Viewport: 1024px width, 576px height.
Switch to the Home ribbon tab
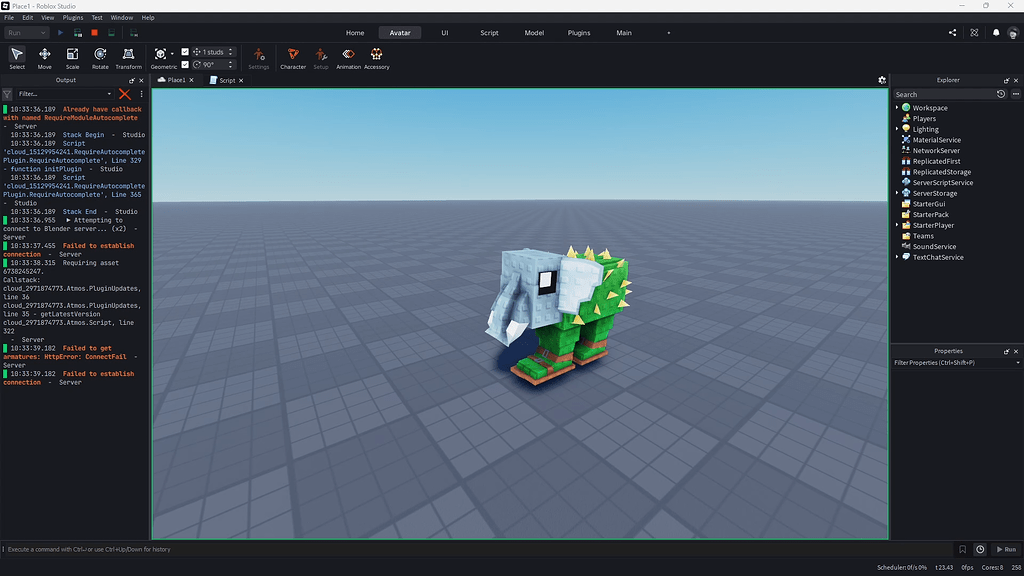pos(355,33)
